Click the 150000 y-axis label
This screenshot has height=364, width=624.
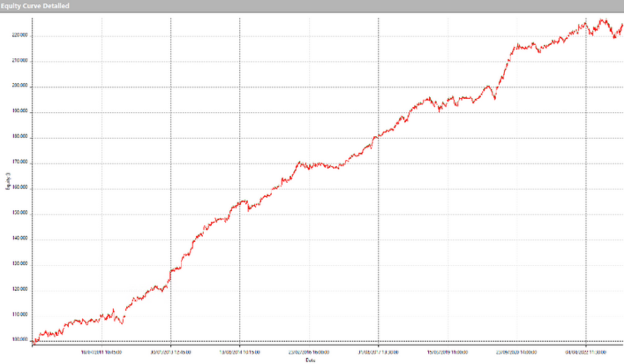point(20,213)
